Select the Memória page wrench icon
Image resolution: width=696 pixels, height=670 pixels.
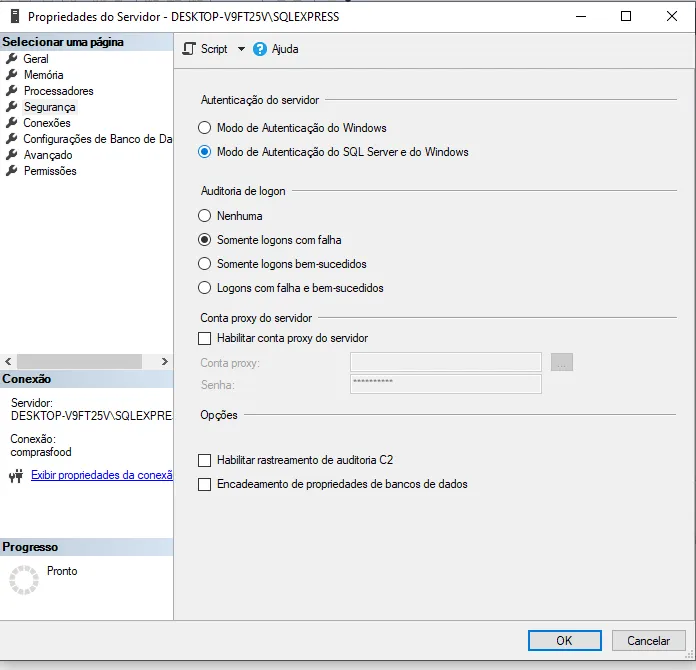click(12, 75)
